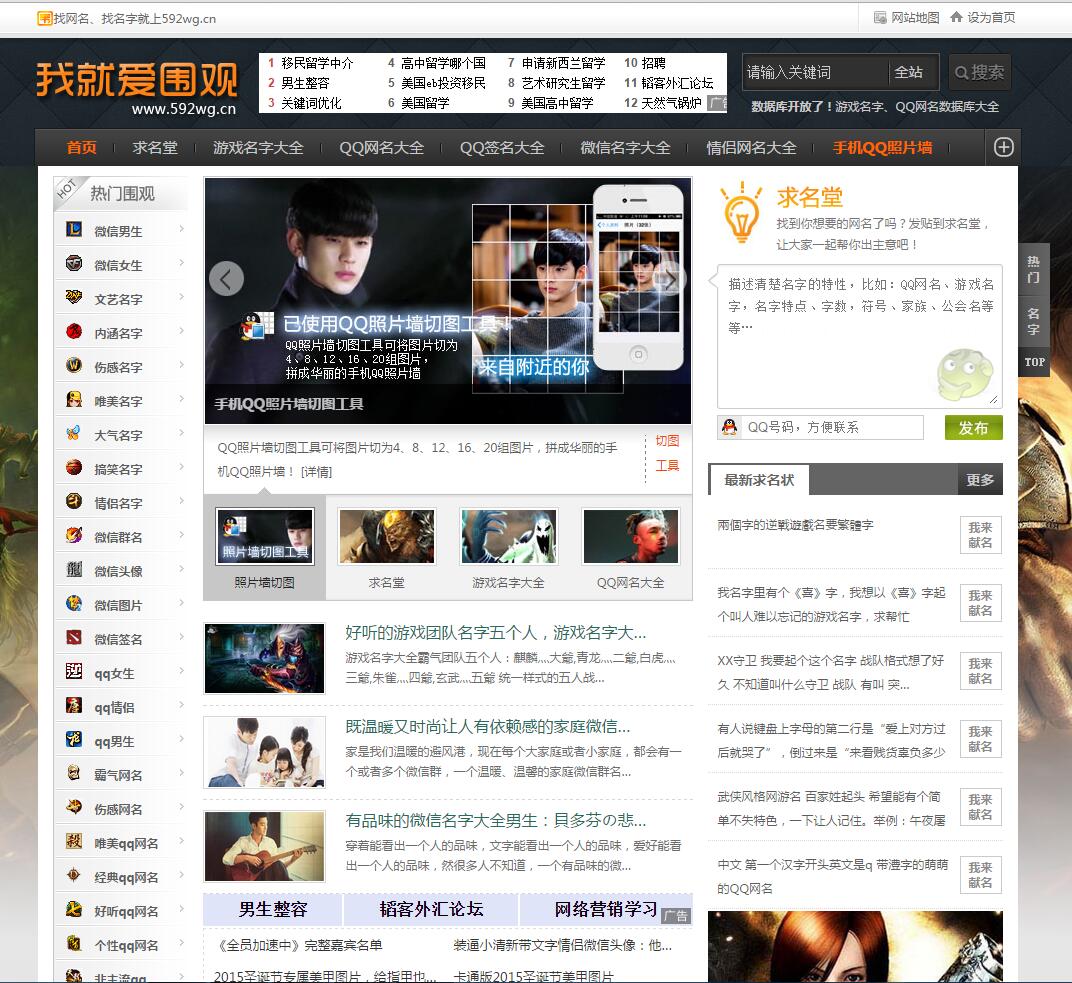
Task: Click 我来献名 for 兩個字的逆戰遊戲名
Action: (x=980, y=535)
